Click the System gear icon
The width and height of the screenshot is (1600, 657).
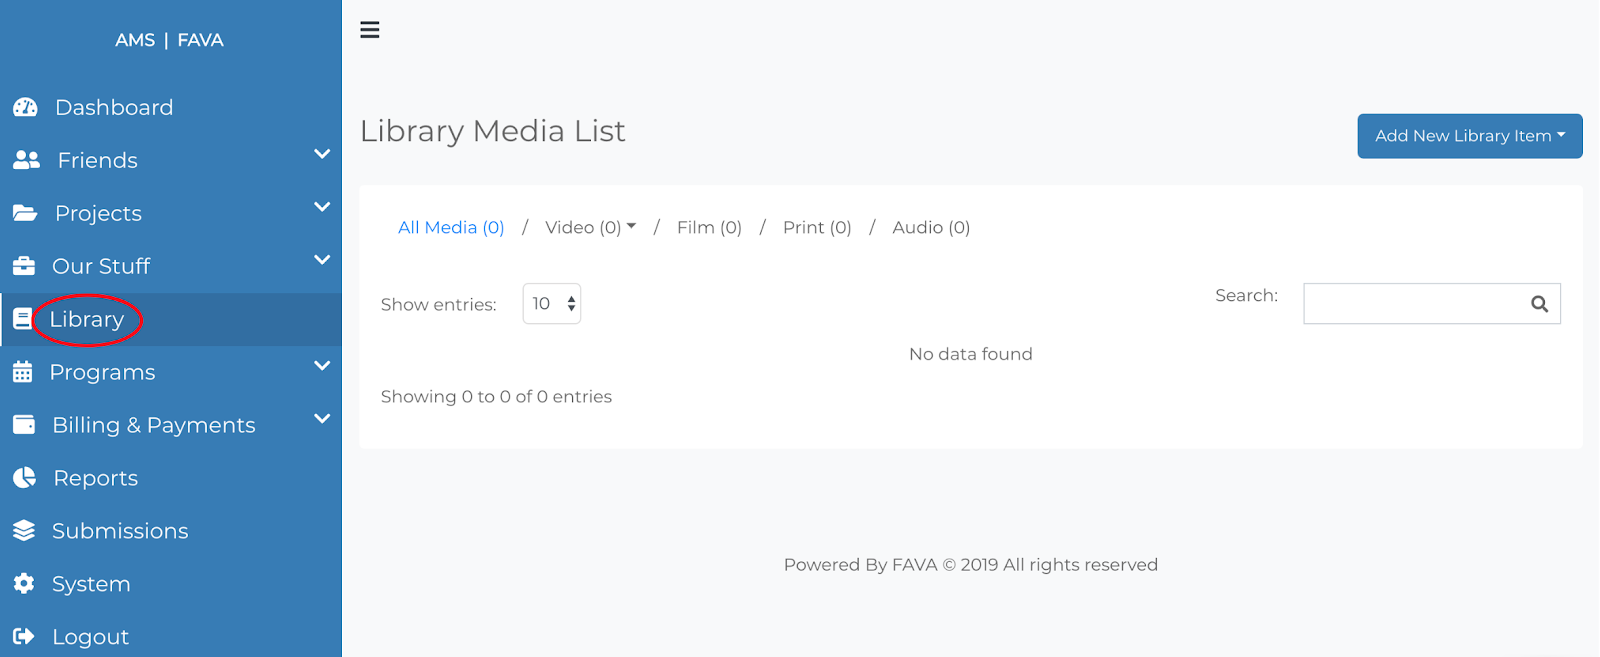(x=24, y=584)
